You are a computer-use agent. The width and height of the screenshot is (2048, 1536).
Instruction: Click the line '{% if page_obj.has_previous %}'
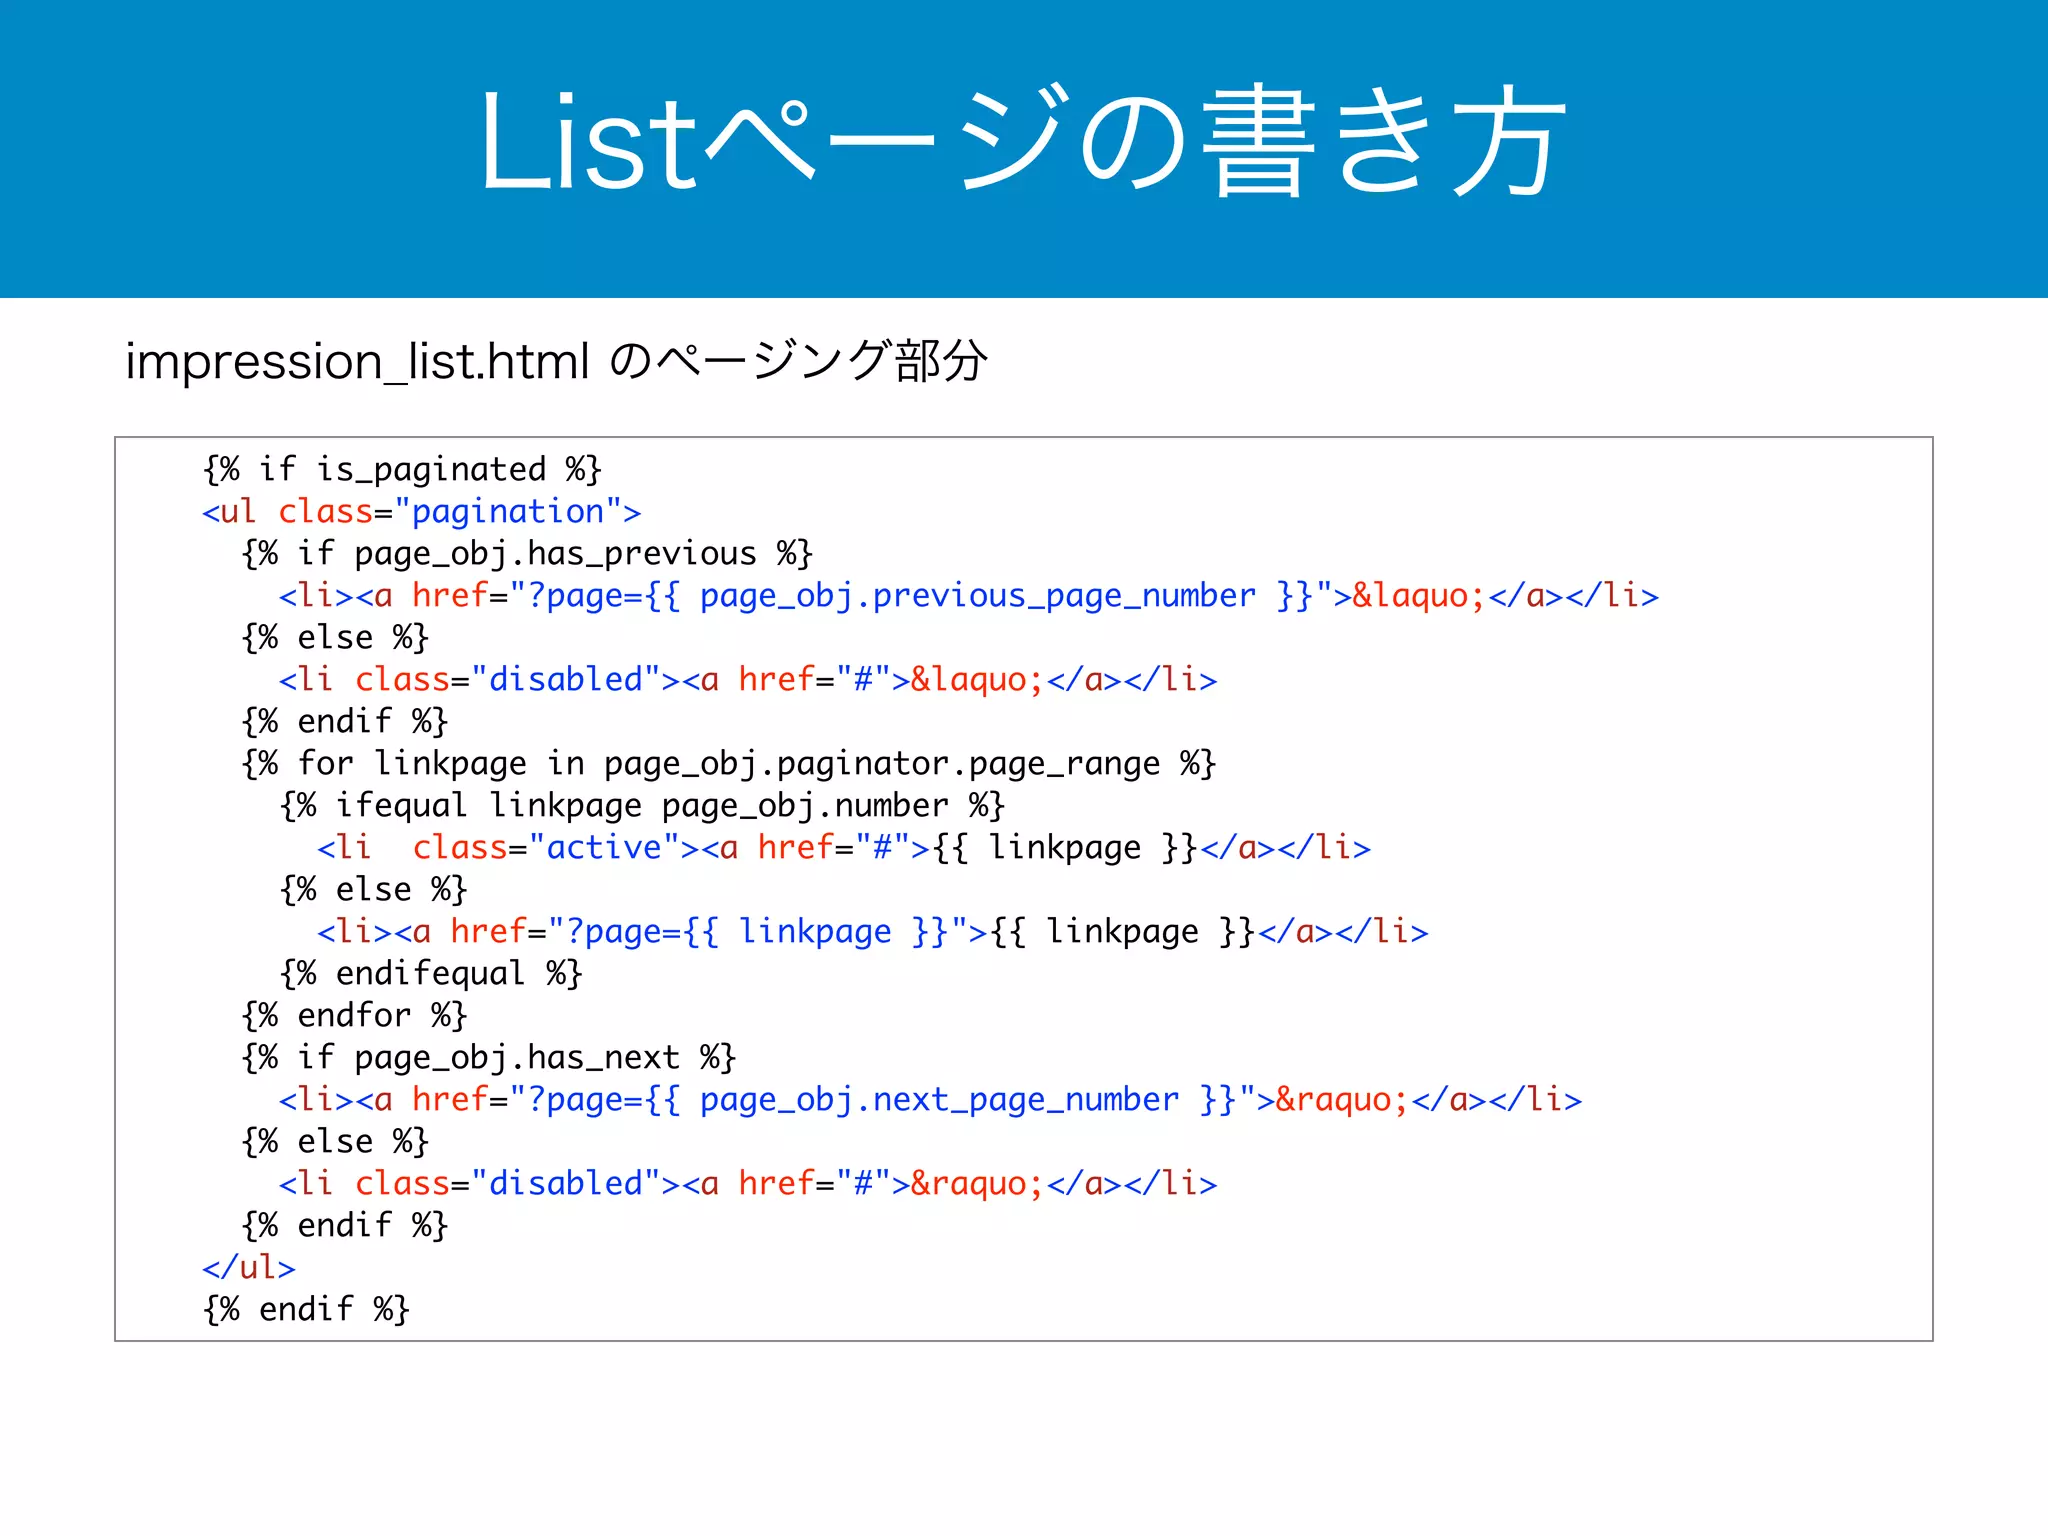(x=527, y=553)
